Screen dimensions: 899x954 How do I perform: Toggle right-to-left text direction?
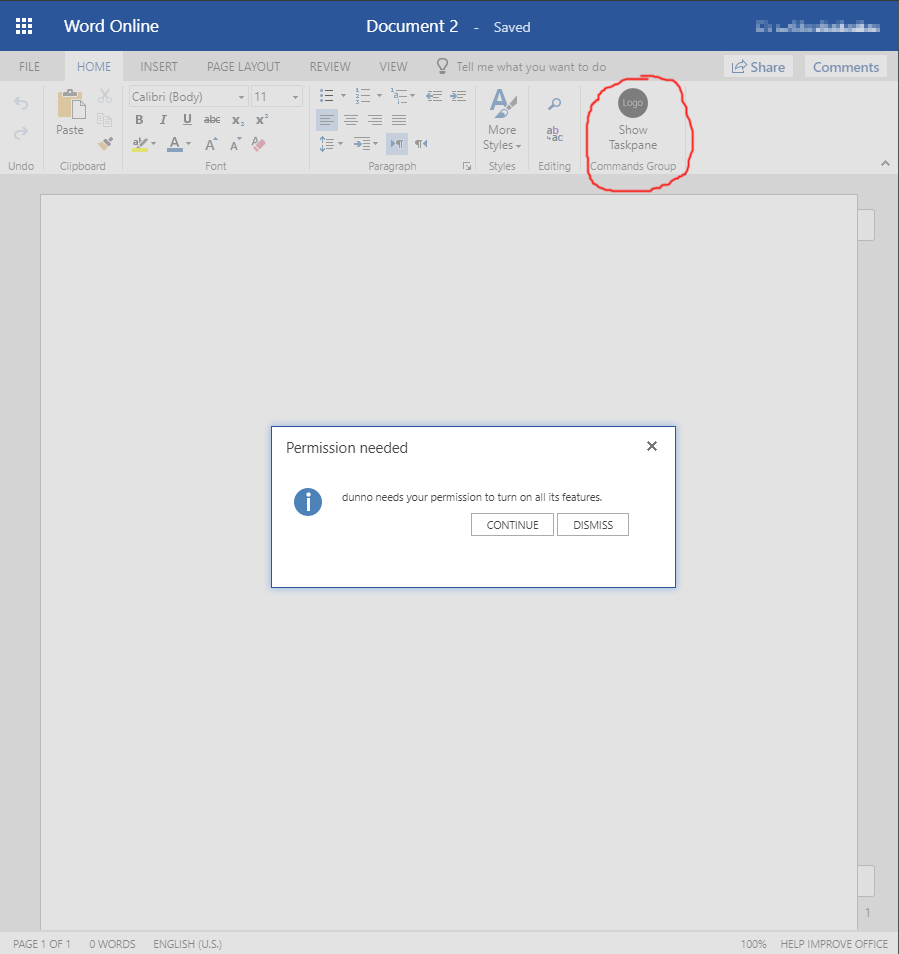pyautogui.click(x=421, y=144)
